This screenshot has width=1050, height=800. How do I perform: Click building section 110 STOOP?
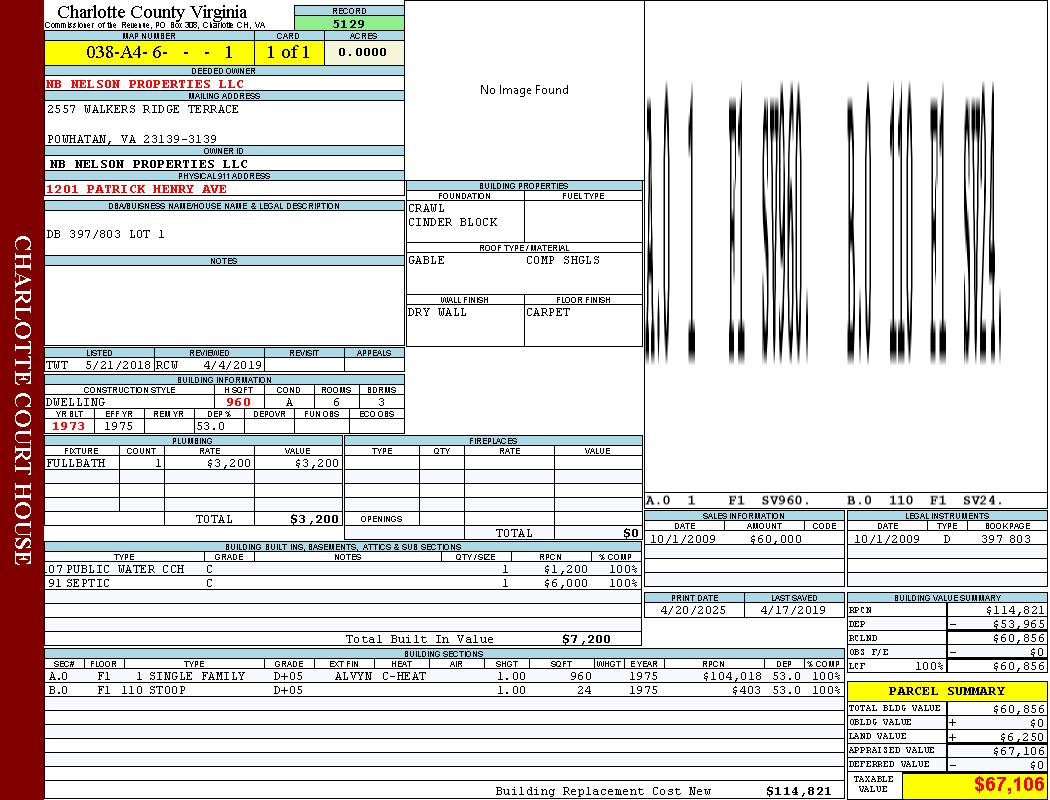coord(153,690)
